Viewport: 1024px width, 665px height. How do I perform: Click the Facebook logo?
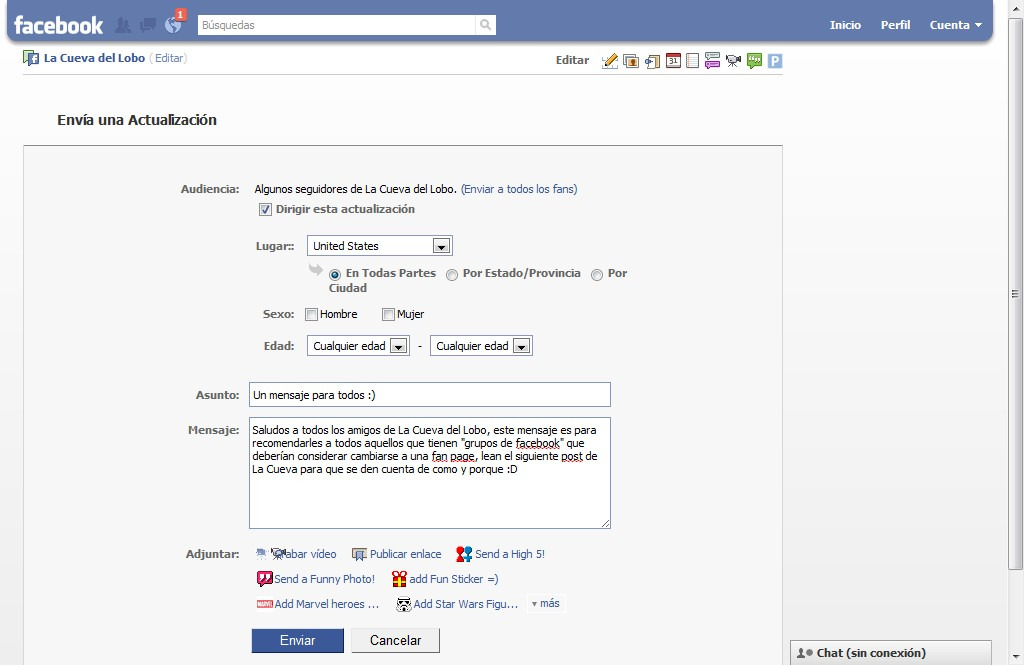click(x=58, y=25)
